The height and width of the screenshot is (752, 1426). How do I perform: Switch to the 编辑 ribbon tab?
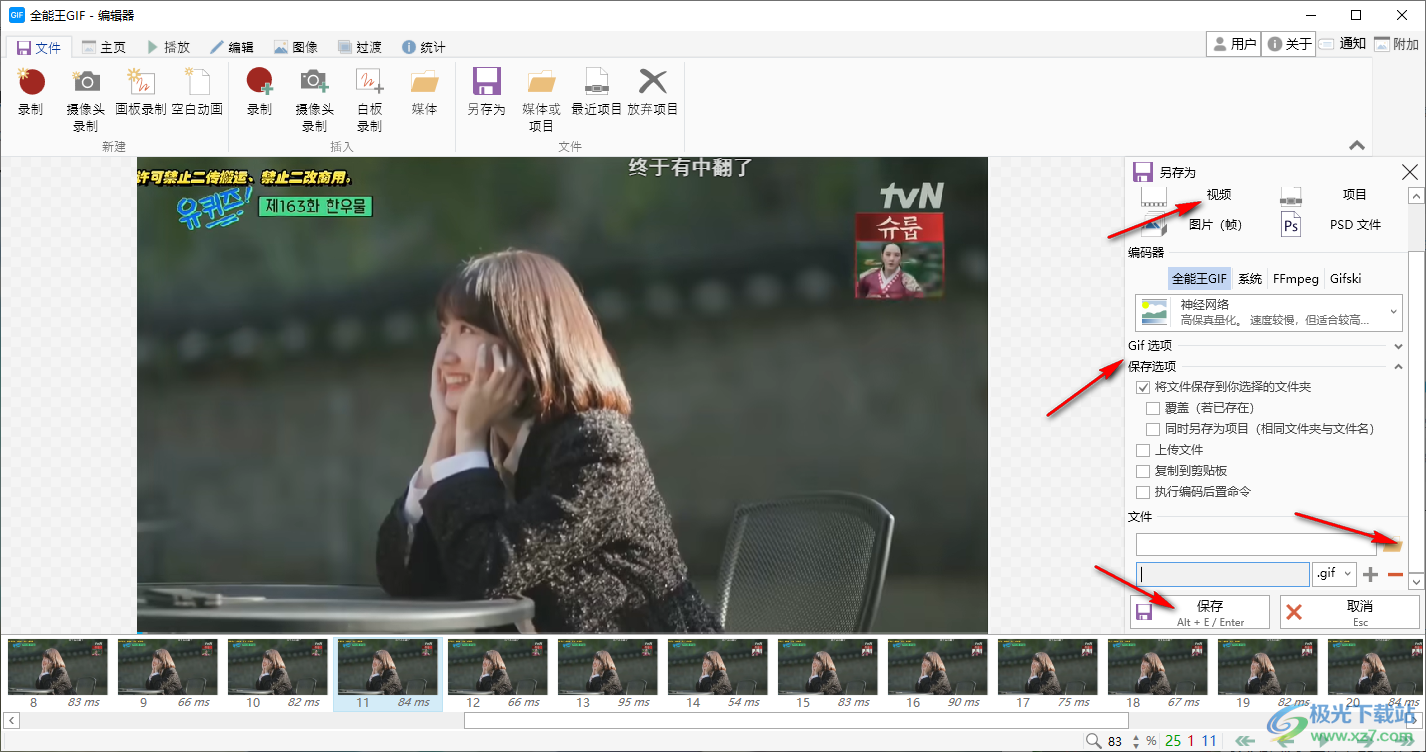click(232, 47)
